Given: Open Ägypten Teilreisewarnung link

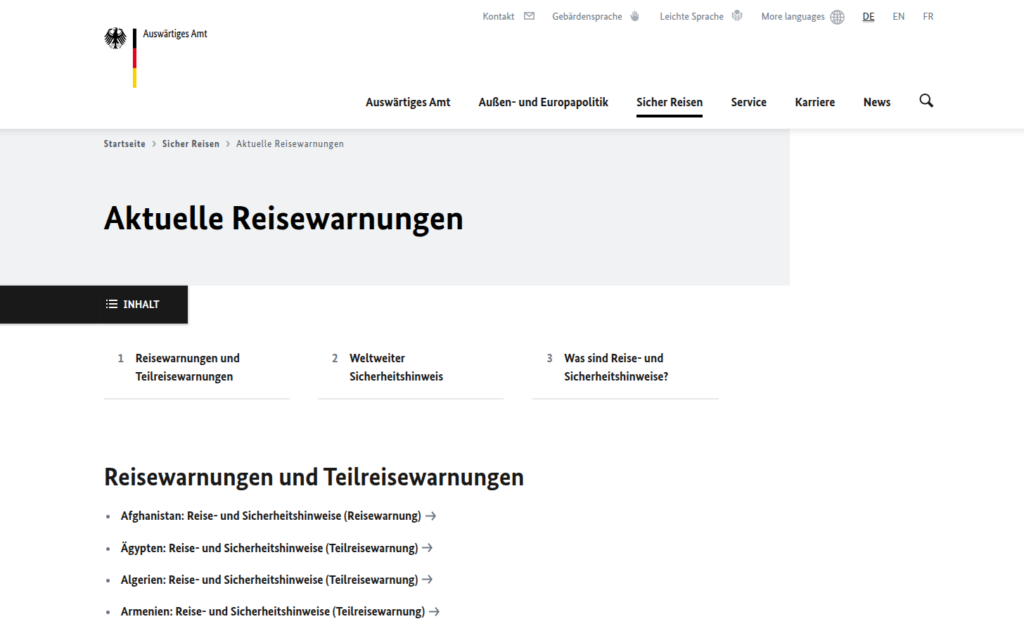Looking at the screenshot, I should (x=269, y=548).
